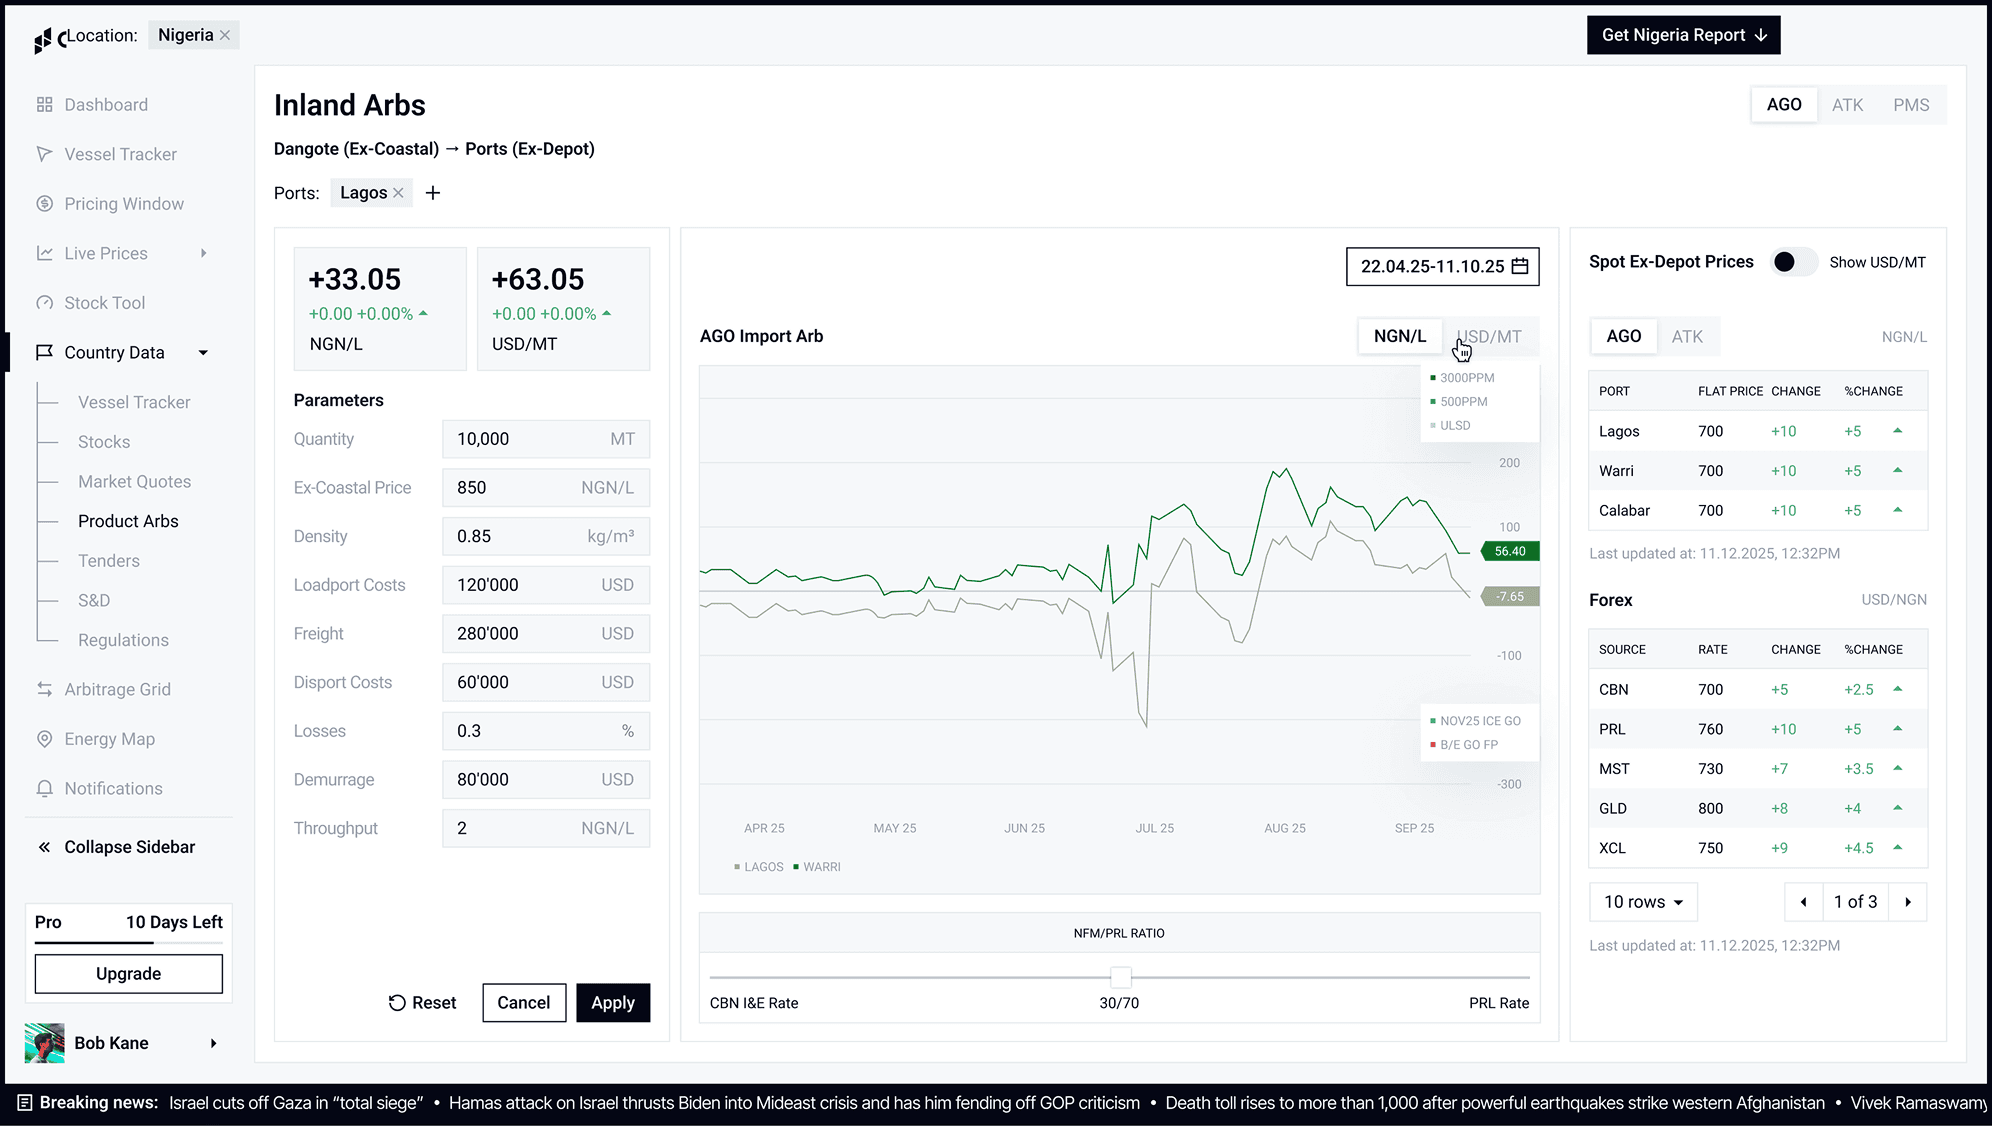Screen dimensions: 1992x1126
Task: Click the Dashboard grid icon
Action: [44, 105]
